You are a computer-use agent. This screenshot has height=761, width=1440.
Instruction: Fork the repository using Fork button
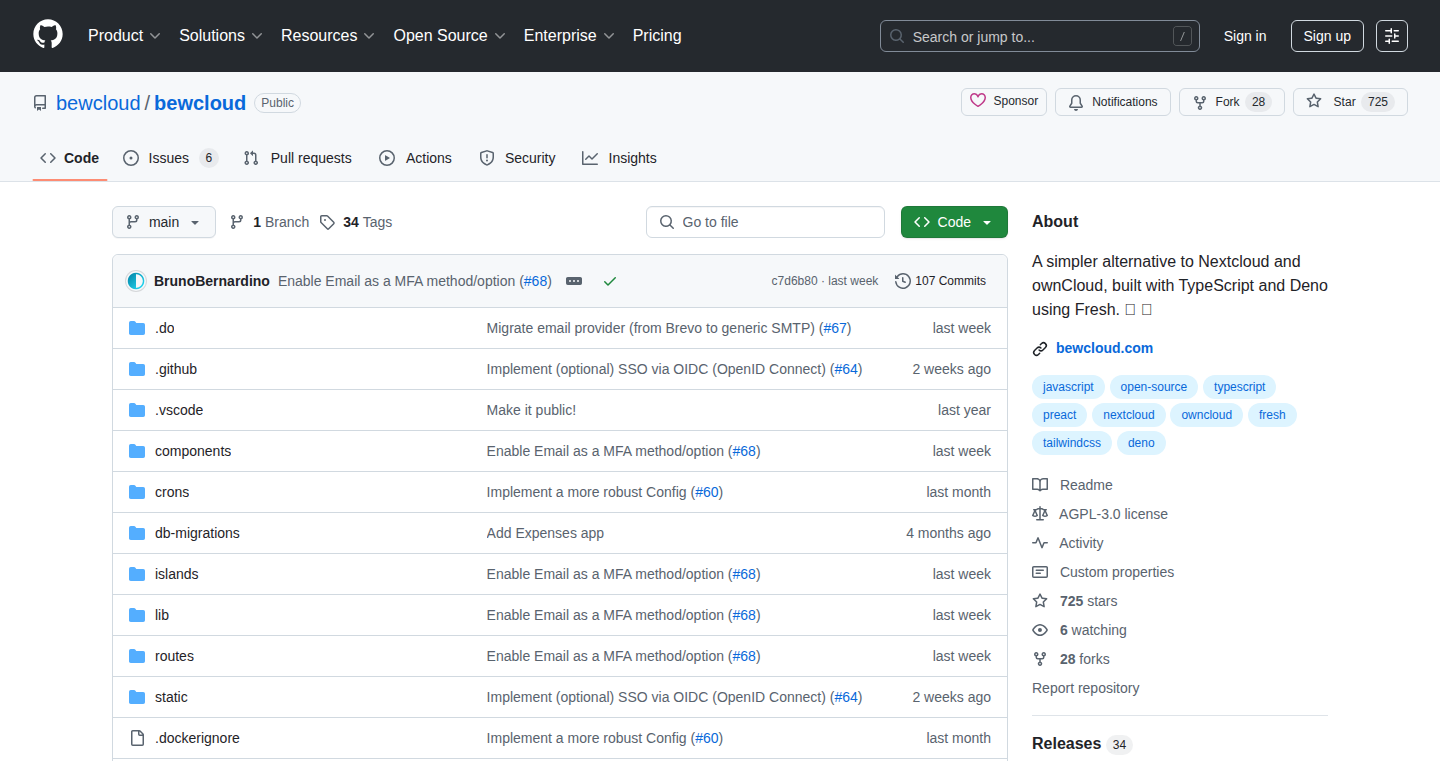tap(1231, 102)
